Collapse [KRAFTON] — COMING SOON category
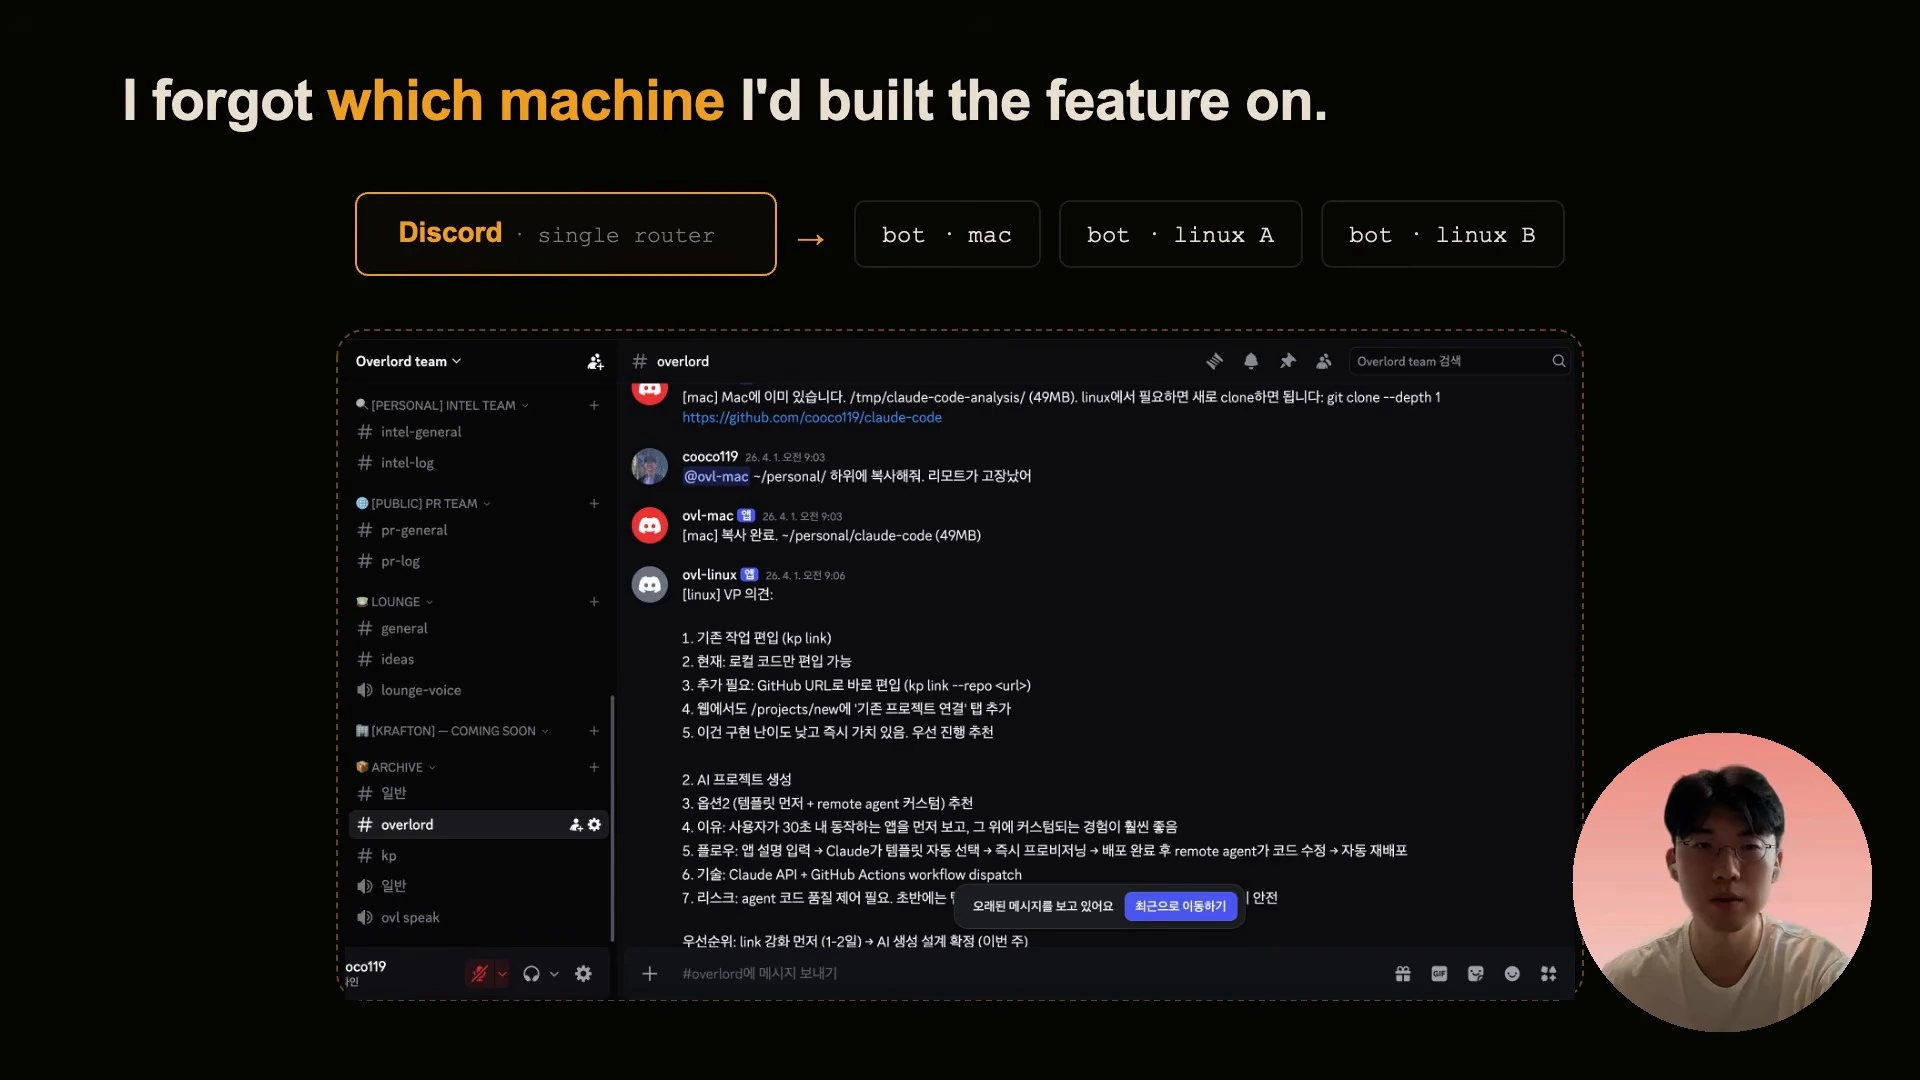 click(x=453, y=731)
